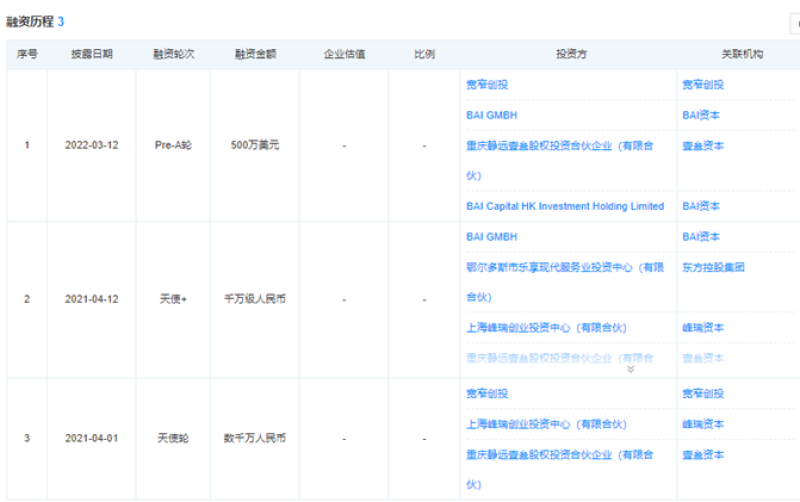
Task: Click the 披露日期 column header
Action: [91, 54]
